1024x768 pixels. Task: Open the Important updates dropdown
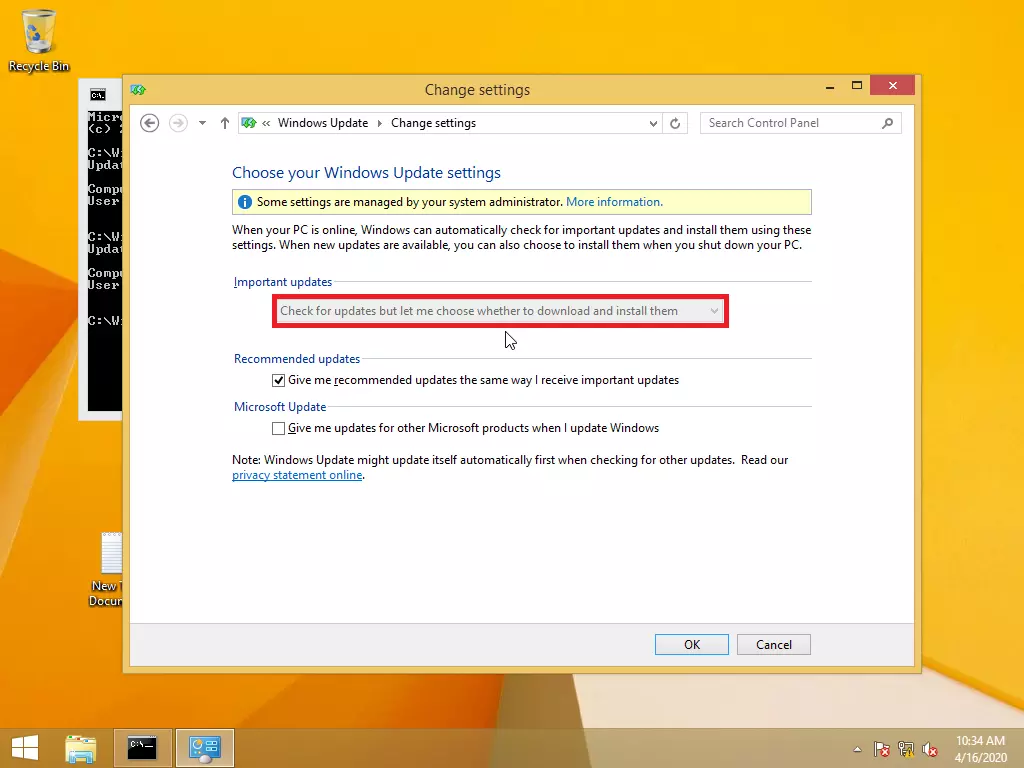coord(500,311)
